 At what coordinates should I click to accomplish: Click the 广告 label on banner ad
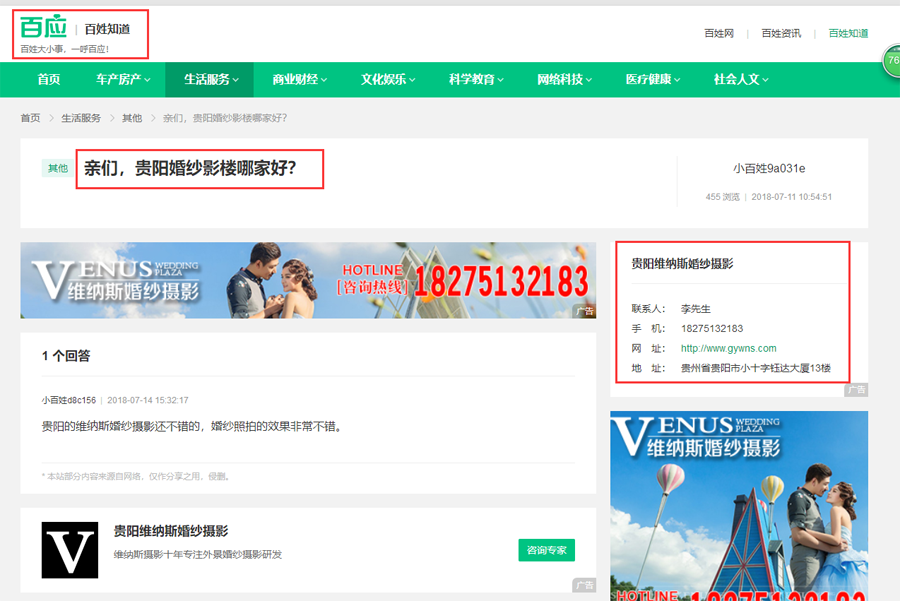(x=585, y=312)
